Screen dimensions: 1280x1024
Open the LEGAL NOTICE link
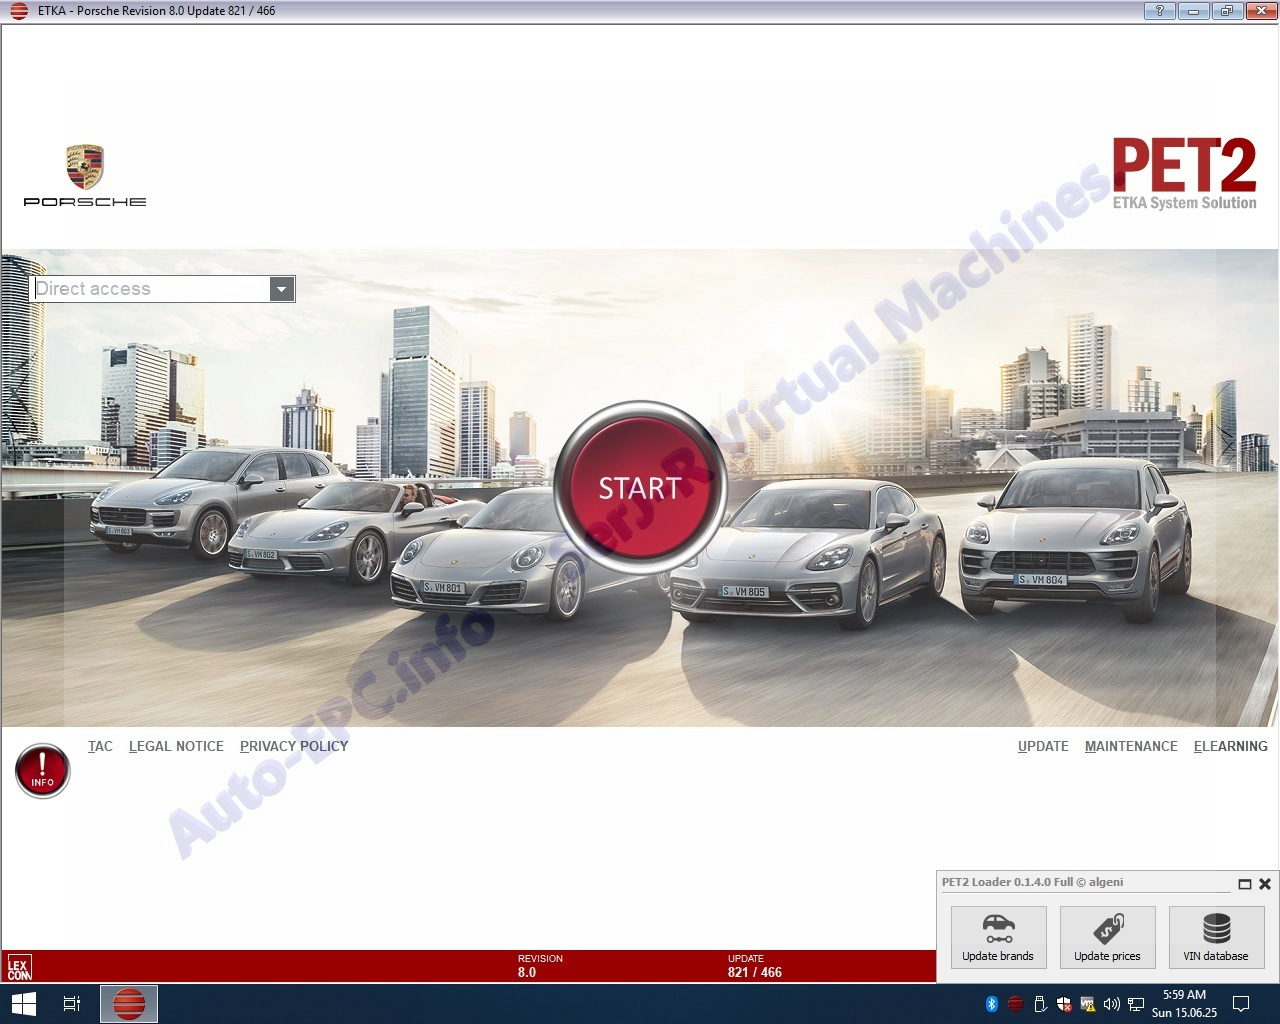(x=176, y=746)
